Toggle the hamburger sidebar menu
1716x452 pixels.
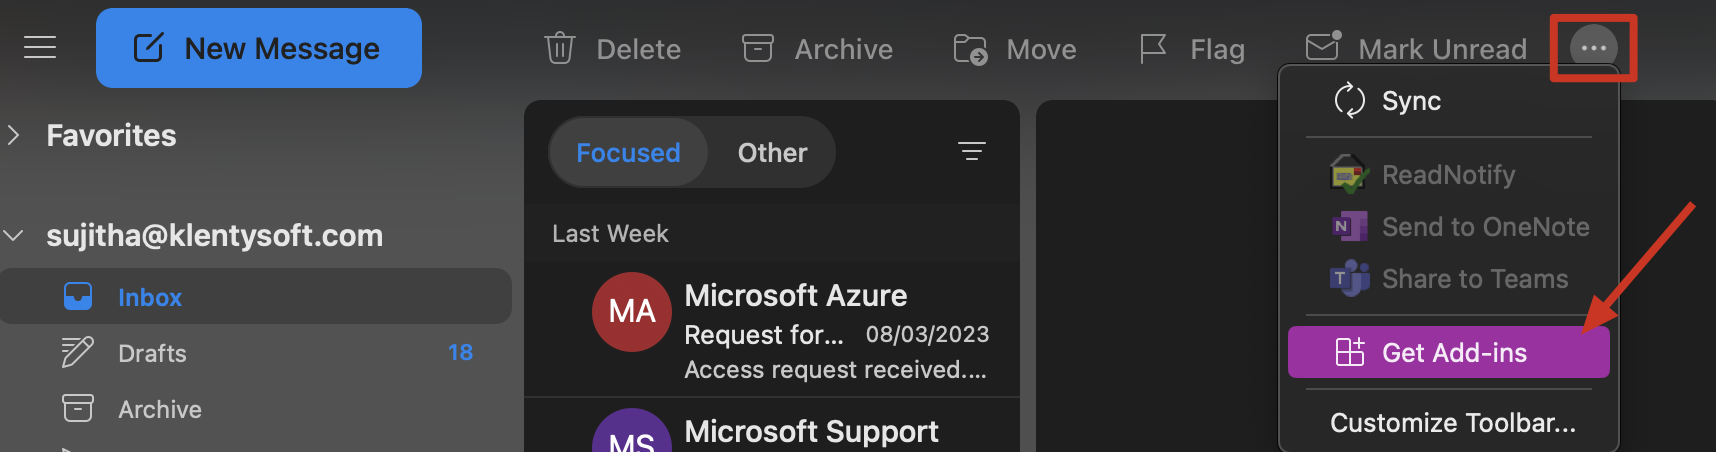point(40,47)
